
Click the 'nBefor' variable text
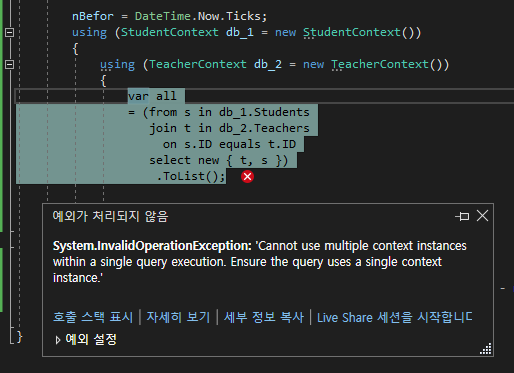93,16
